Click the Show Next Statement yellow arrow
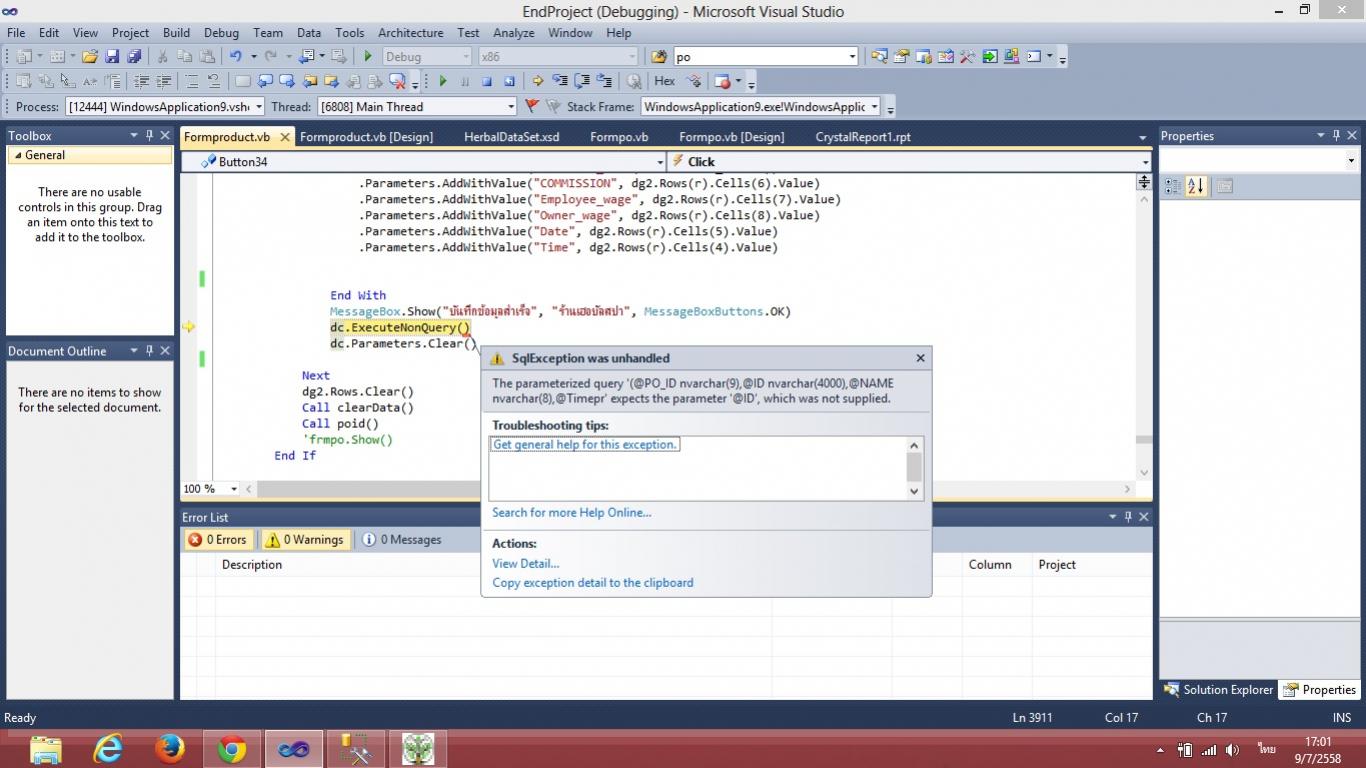The image size is (1366, 768). tap(537, 82)
